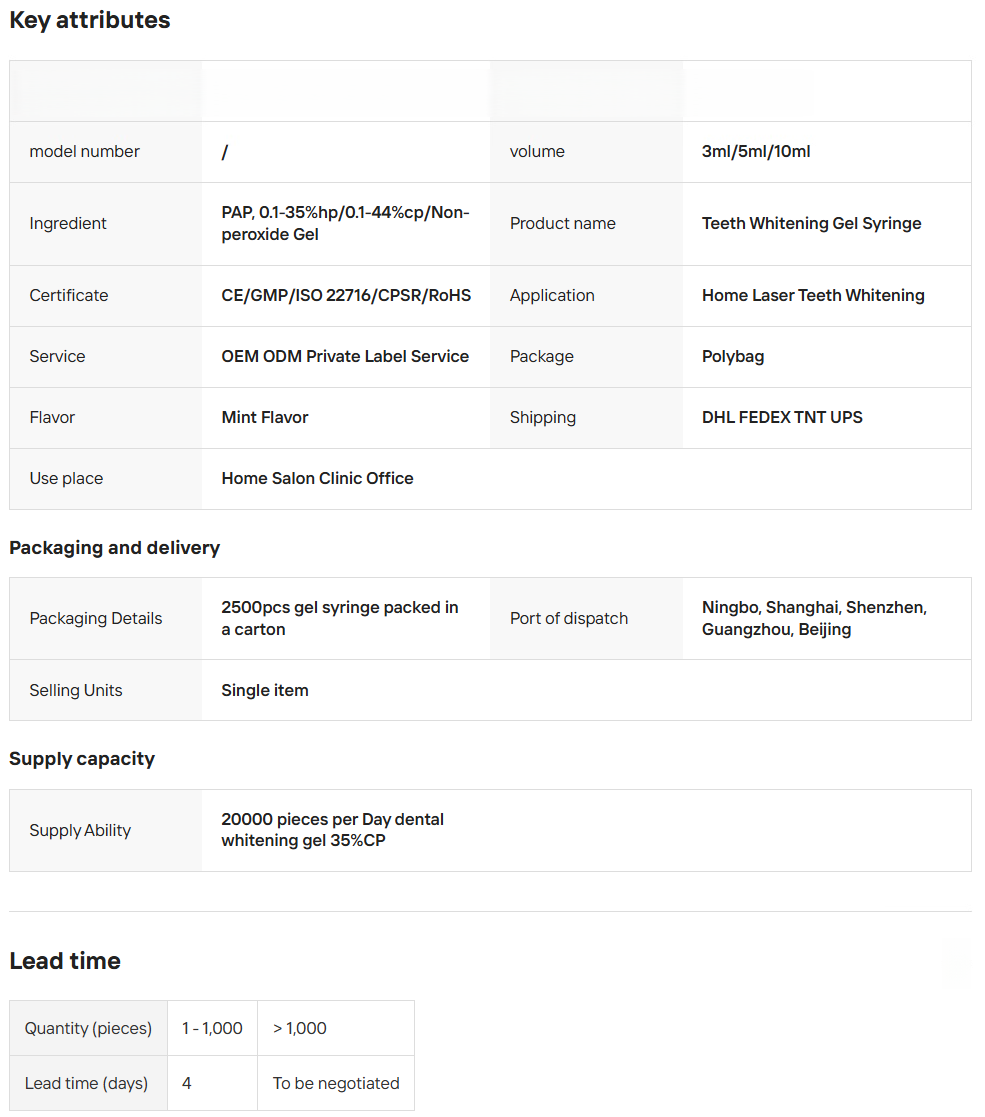The height and width of the screenshot is (1117, 985).
Task: Click the To be negotiated lead time cell
Action: 336,1083
